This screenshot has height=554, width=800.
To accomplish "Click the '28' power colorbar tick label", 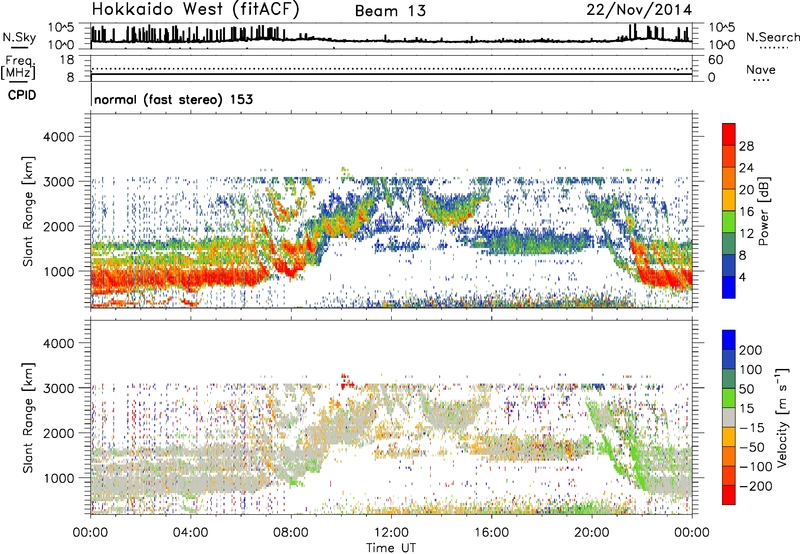I will 746,146.
